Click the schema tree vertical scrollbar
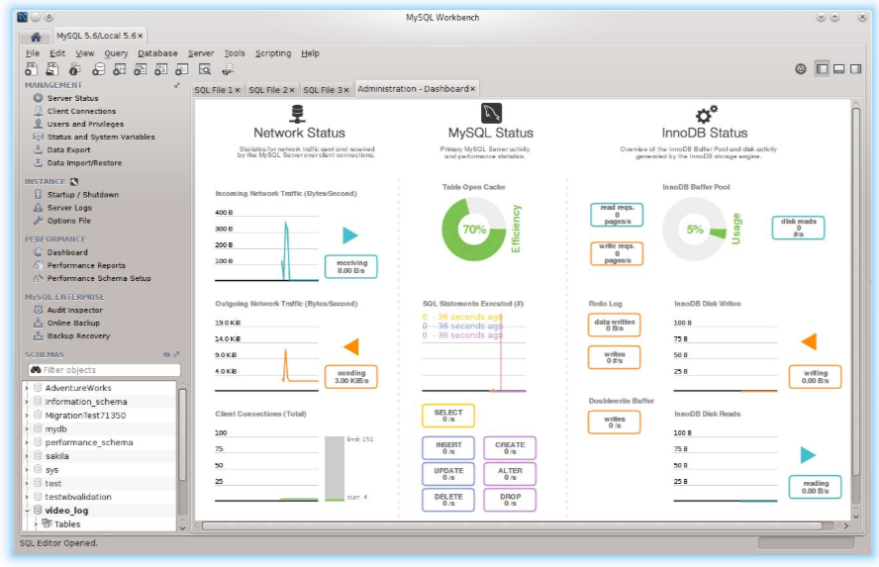 [182, 435]
